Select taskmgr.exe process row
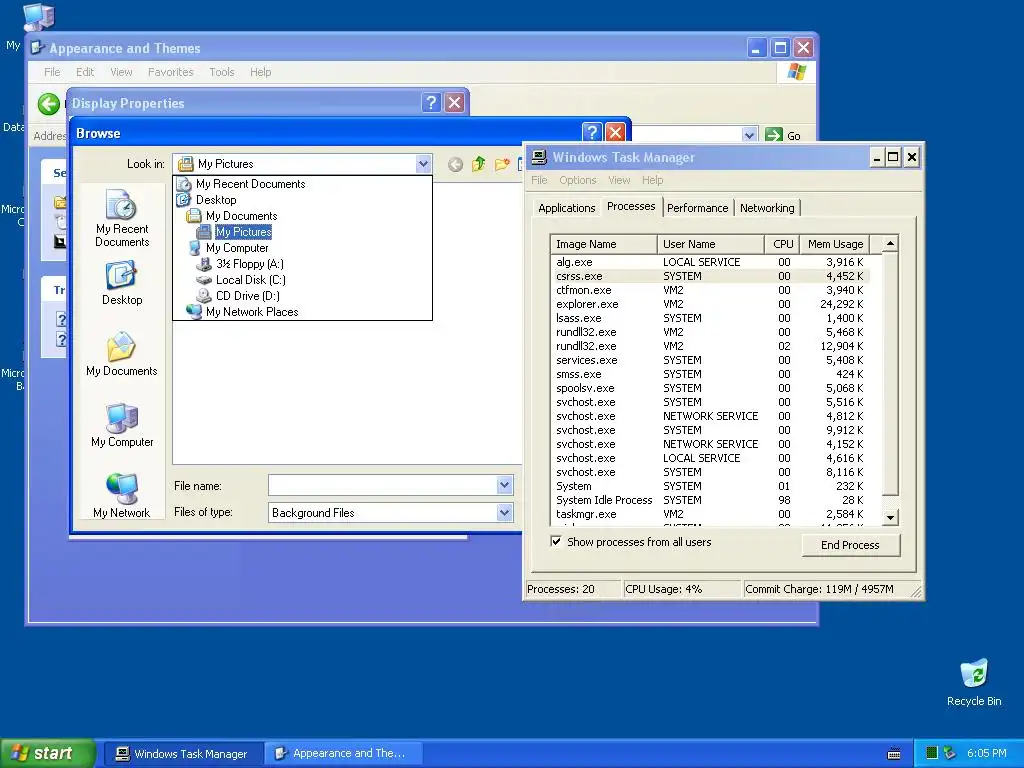The width and height of the screenshot is (1024, 768). click(710, 514)
